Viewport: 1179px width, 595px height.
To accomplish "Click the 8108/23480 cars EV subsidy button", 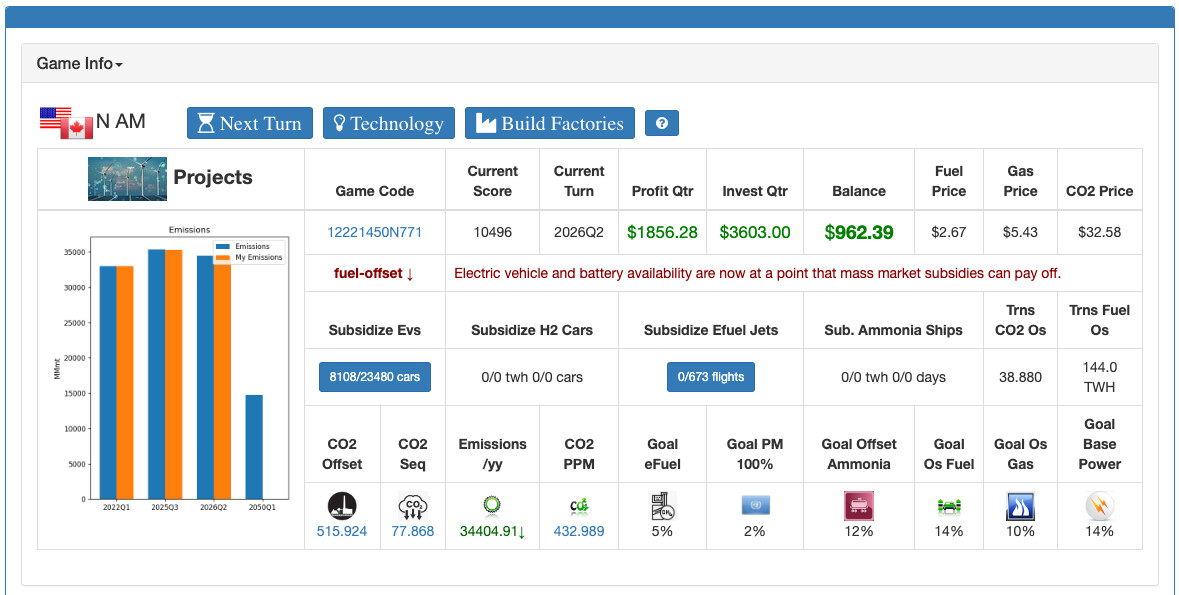I will 374,377.
